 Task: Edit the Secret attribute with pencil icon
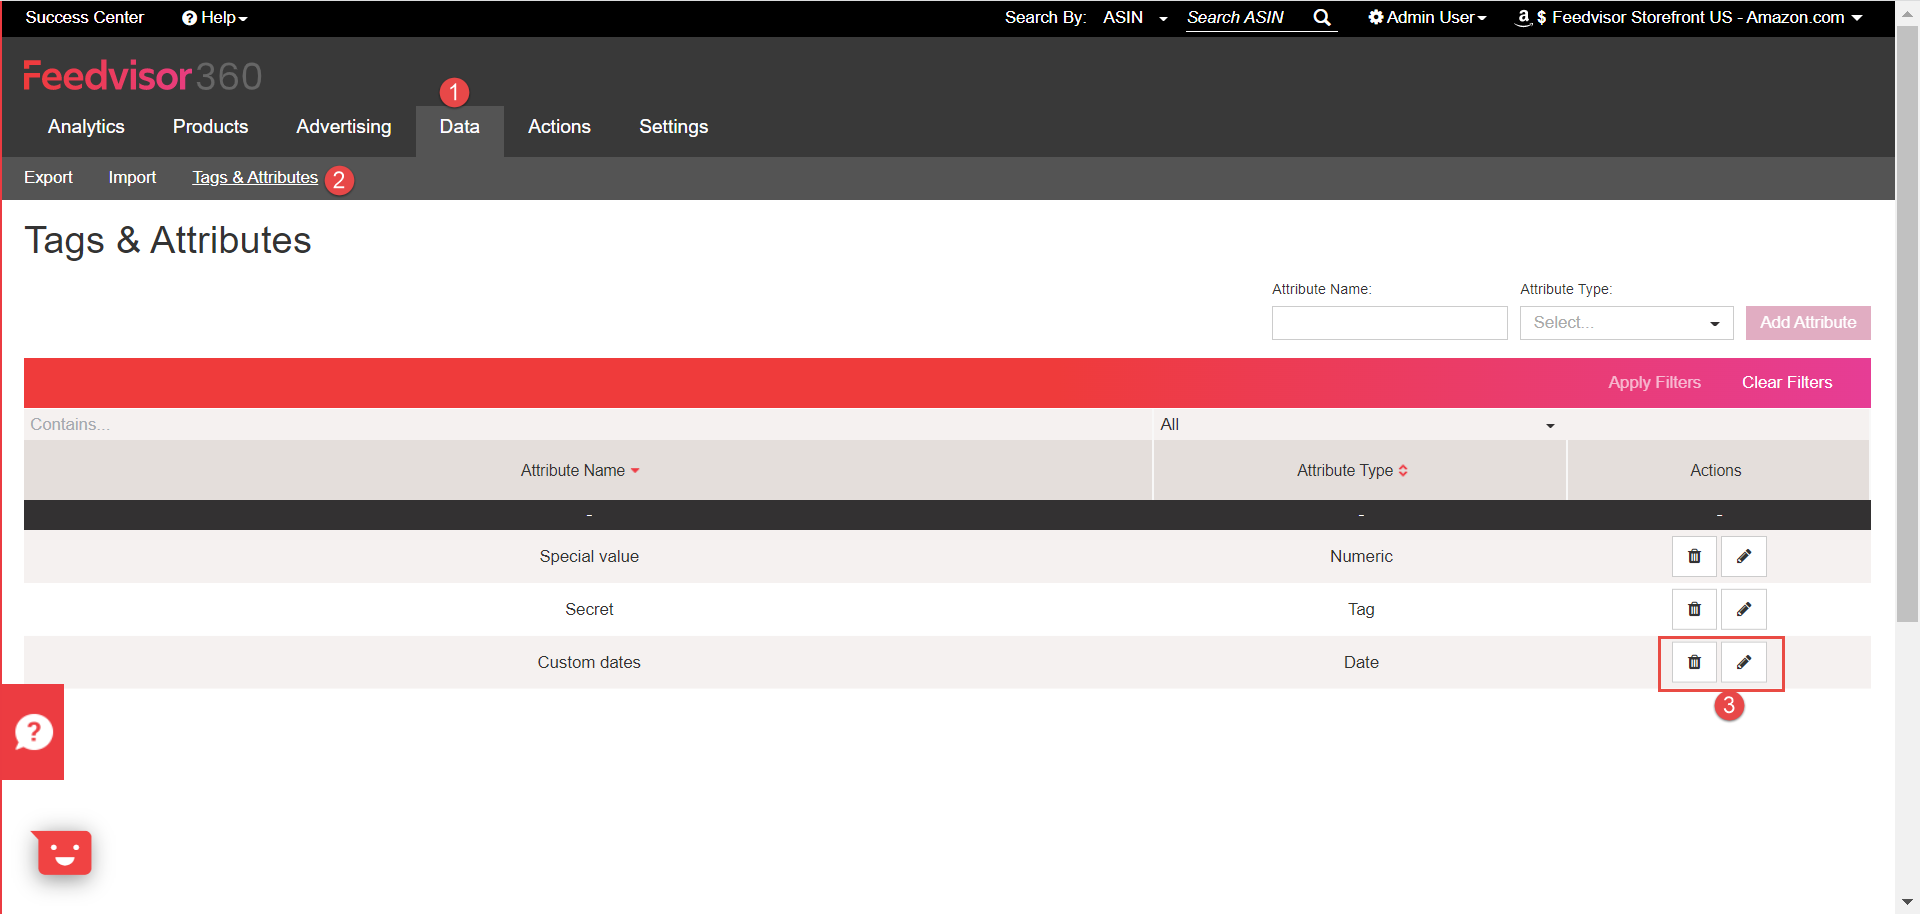pyautogui.click(x=1744, y=609)
